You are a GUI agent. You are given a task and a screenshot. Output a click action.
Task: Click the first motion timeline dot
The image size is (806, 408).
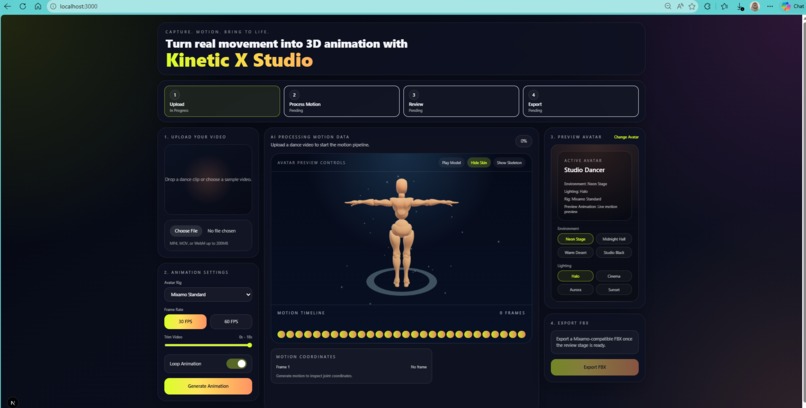click(281, 335)
